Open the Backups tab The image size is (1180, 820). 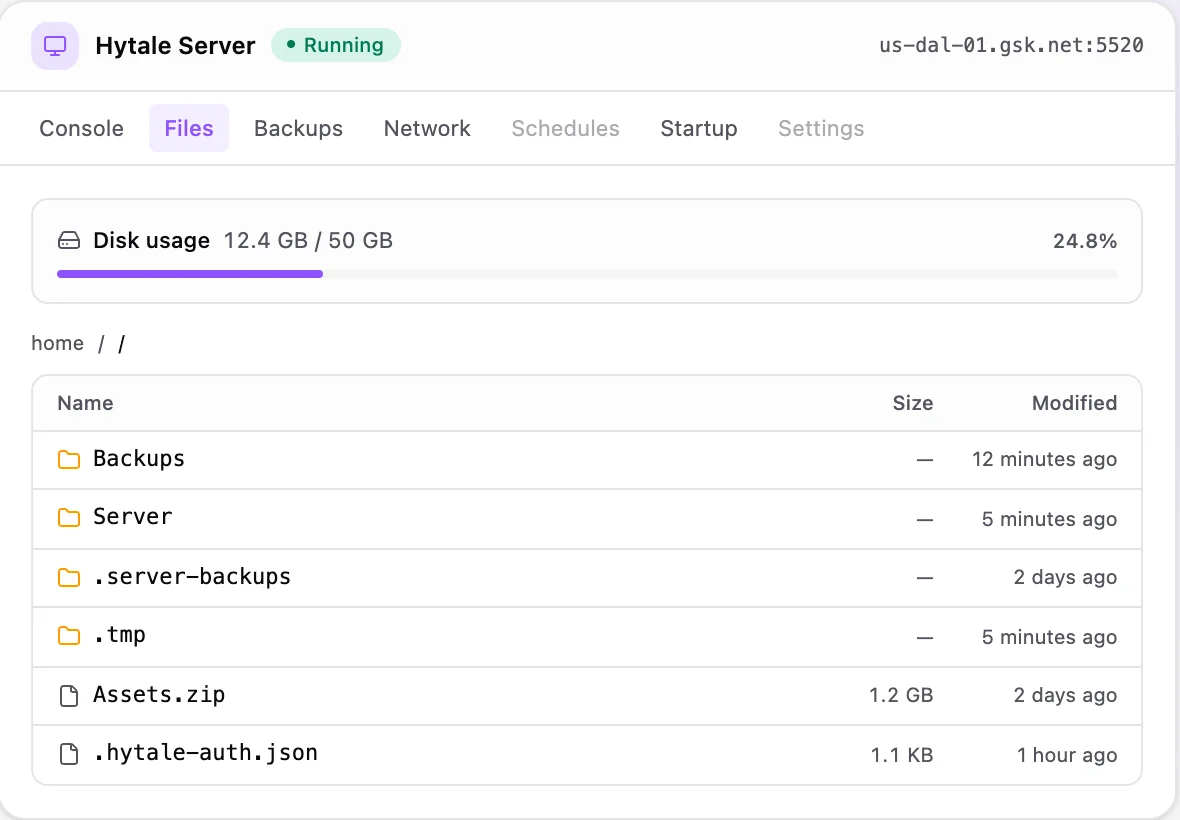click(298, 129)
